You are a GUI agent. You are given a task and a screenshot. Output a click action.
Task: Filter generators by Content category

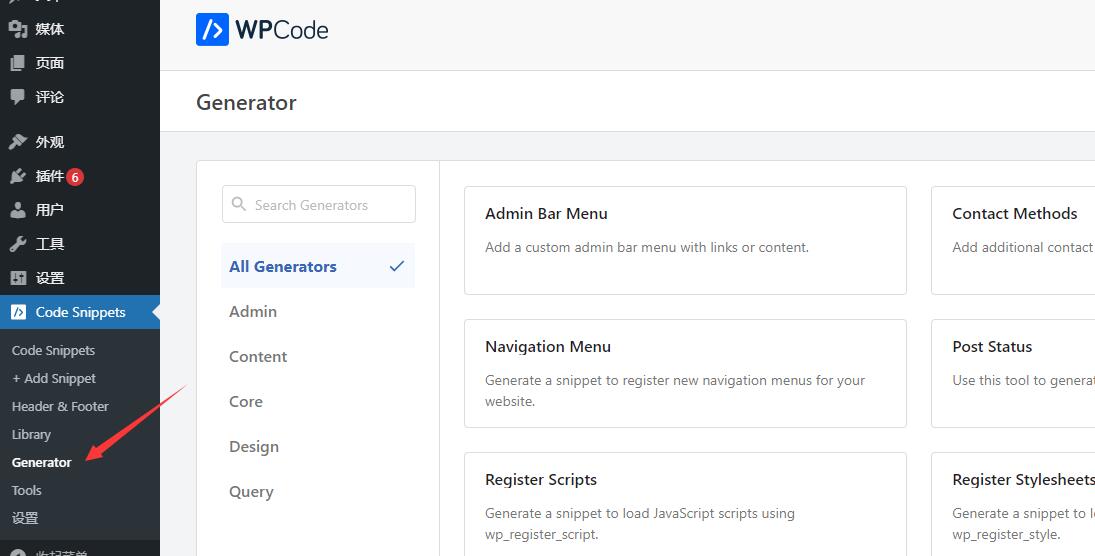[258, 356]
